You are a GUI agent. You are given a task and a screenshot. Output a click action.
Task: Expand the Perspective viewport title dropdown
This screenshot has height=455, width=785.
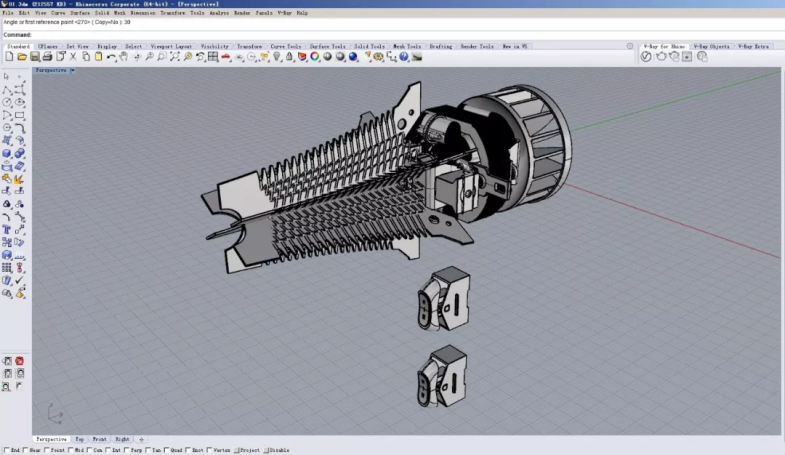tap(72, 71)
